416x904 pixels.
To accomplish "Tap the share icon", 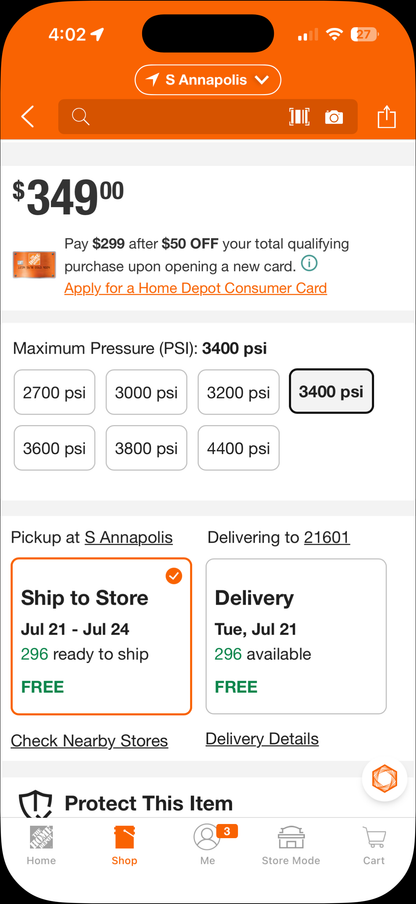I will tap(387, 116).
